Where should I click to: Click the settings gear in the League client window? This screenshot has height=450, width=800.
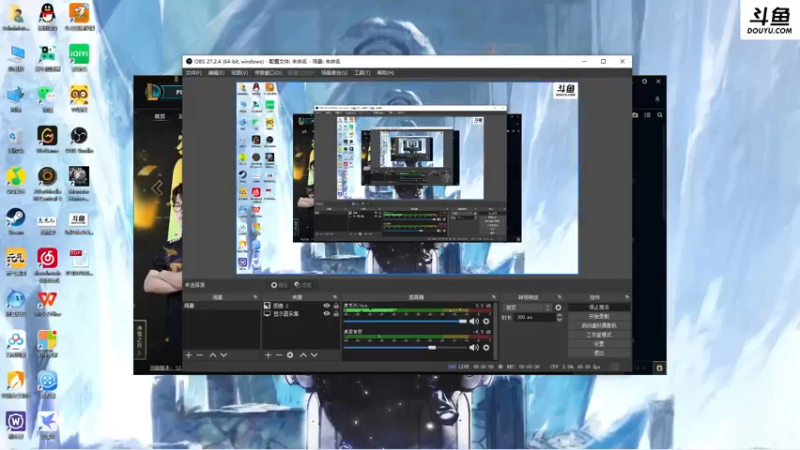pos(645,82)
